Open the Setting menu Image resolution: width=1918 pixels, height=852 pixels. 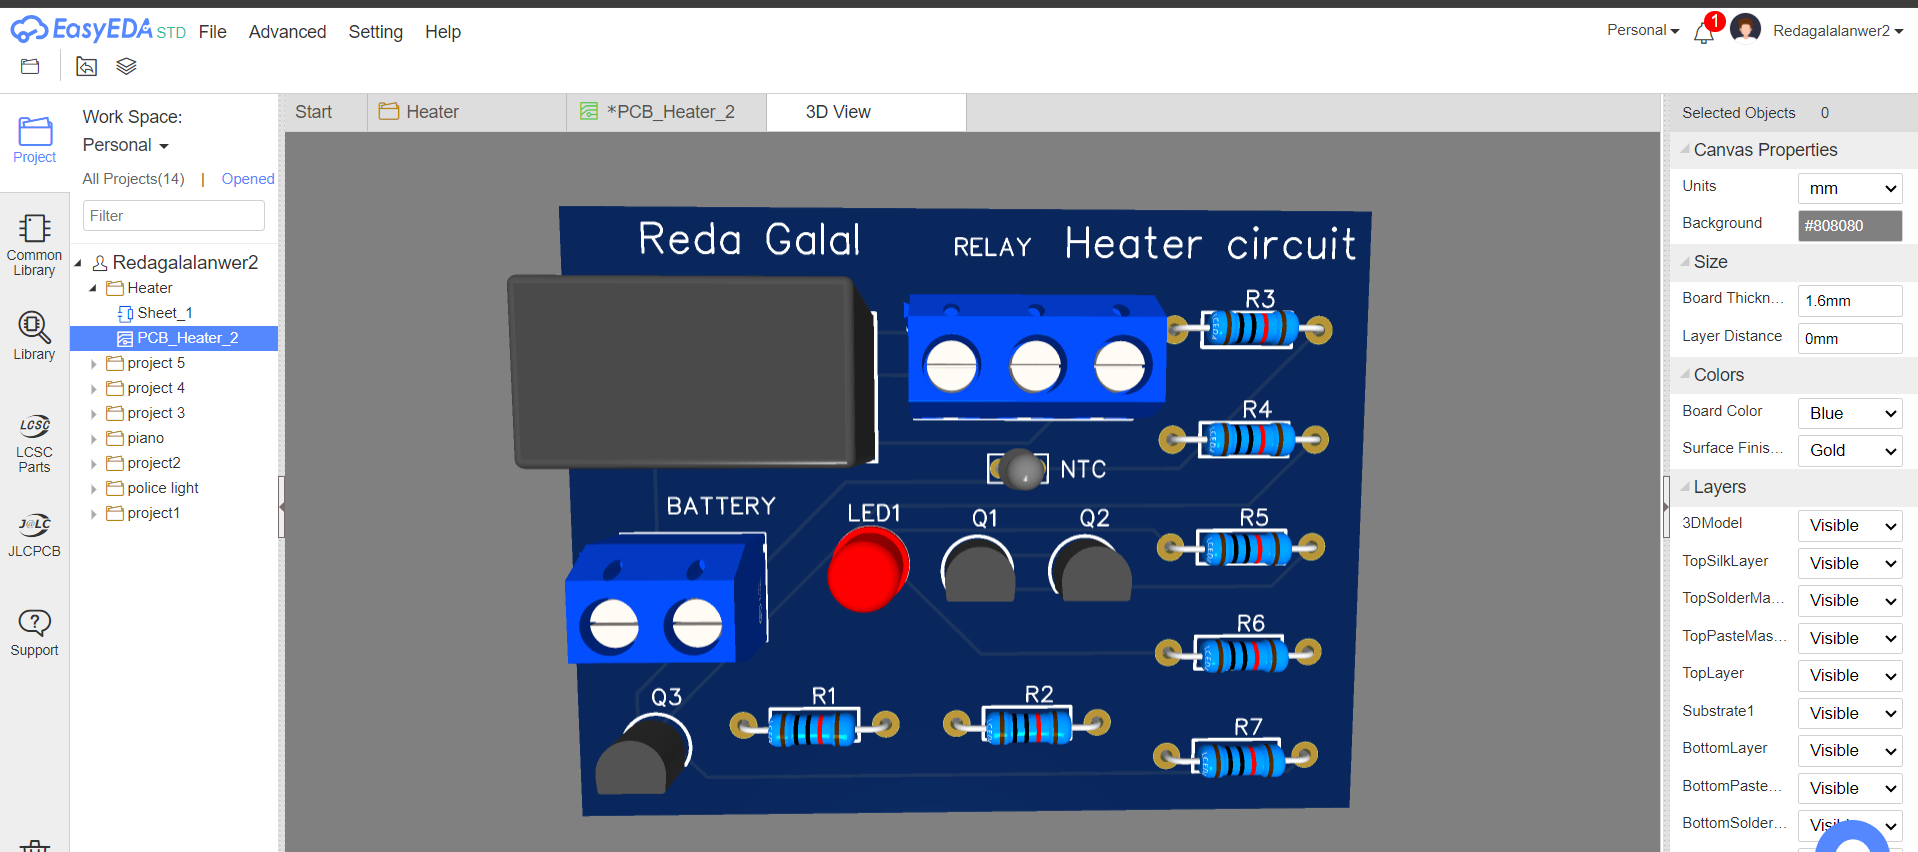click(x=376, y=32)
